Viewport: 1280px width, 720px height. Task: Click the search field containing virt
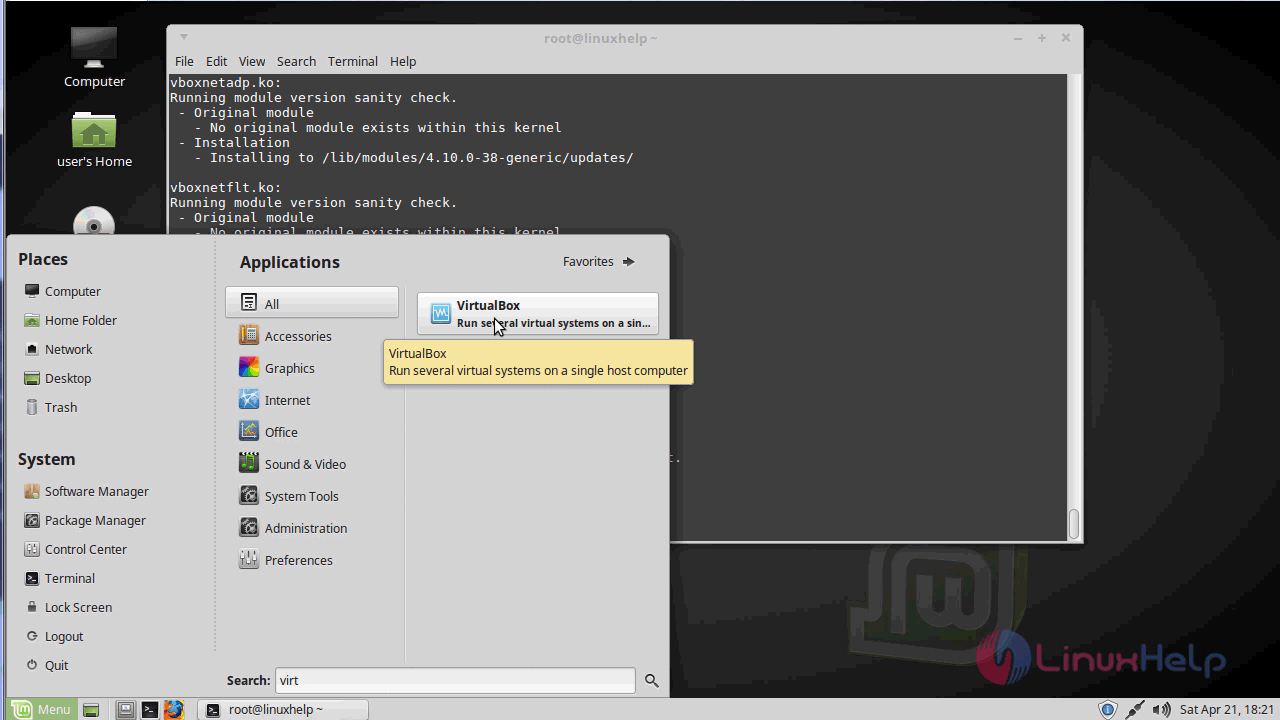point(455,680)
